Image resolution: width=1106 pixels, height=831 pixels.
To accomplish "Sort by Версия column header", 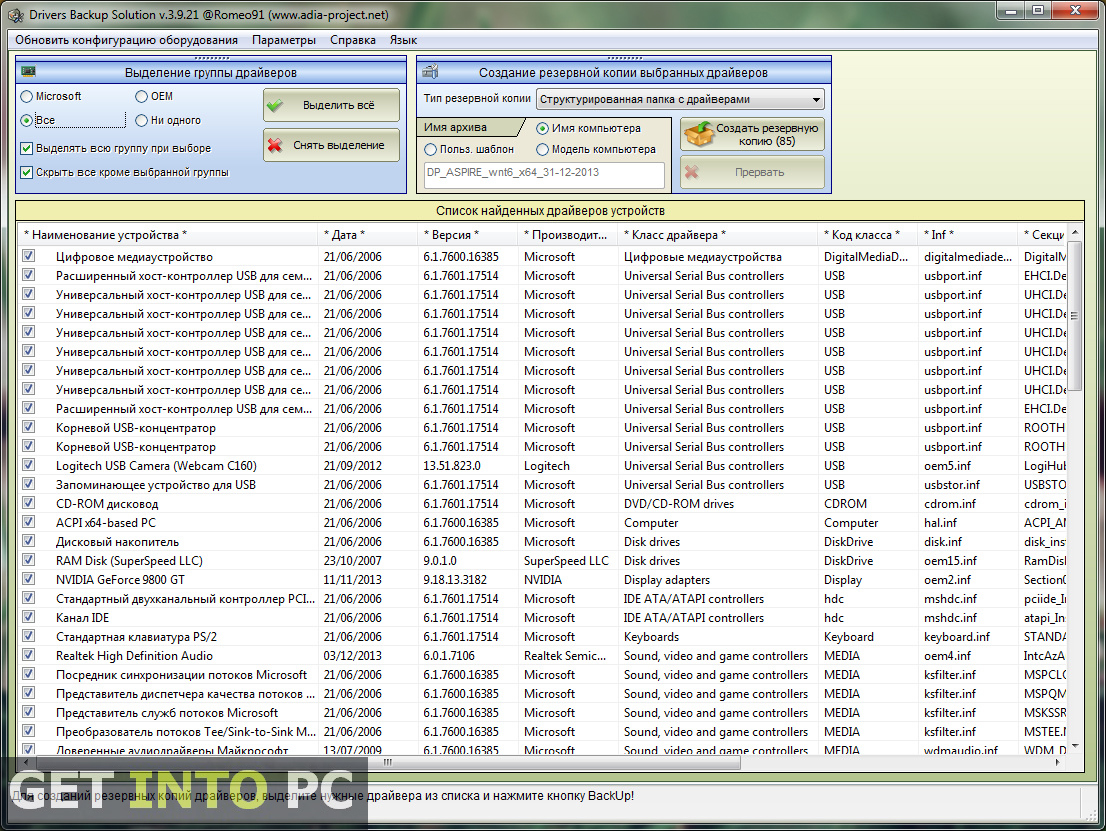I will (x=468, y=235).
